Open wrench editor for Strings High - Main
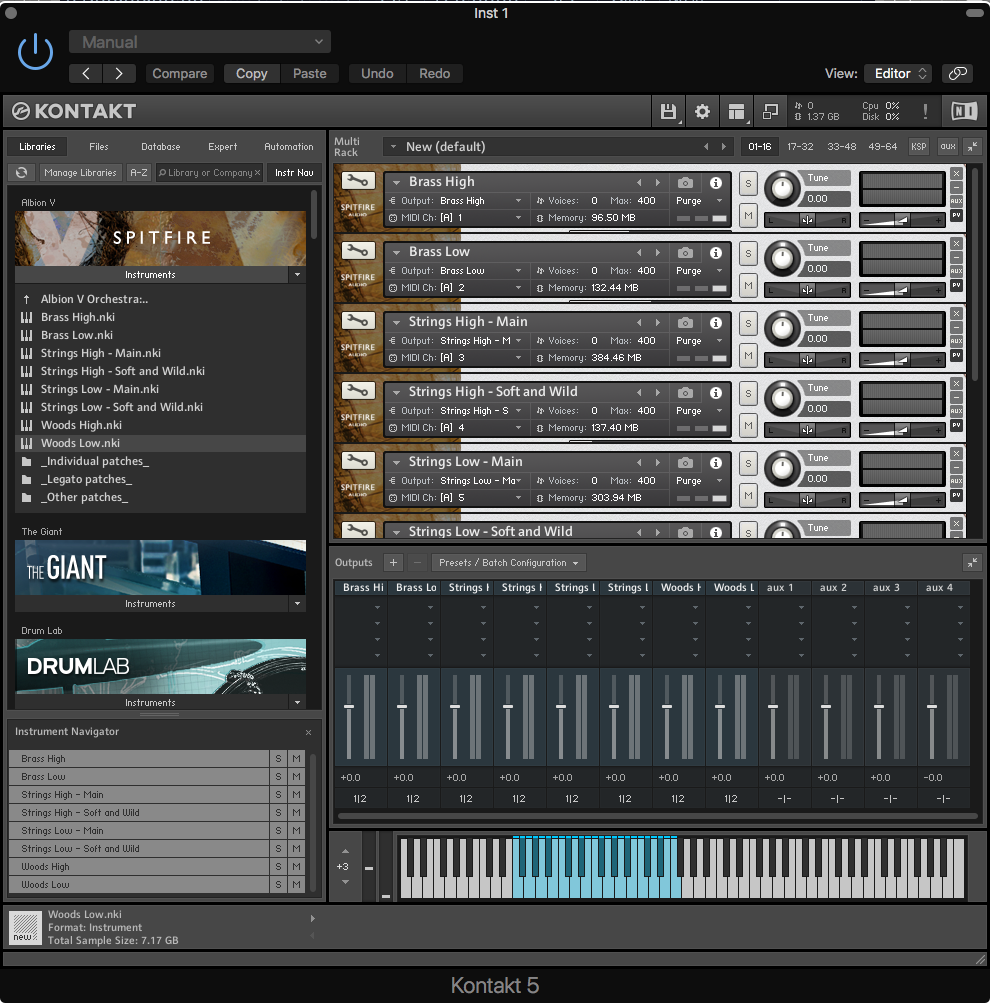Image resolution: width=990 pixels, height=1003 pixels. pos(358,321)
